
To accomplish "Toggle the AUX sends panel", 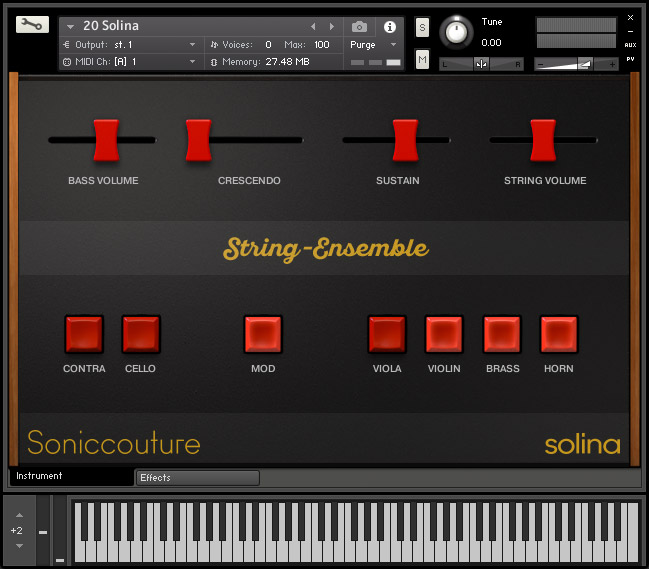I will (630, 45).
